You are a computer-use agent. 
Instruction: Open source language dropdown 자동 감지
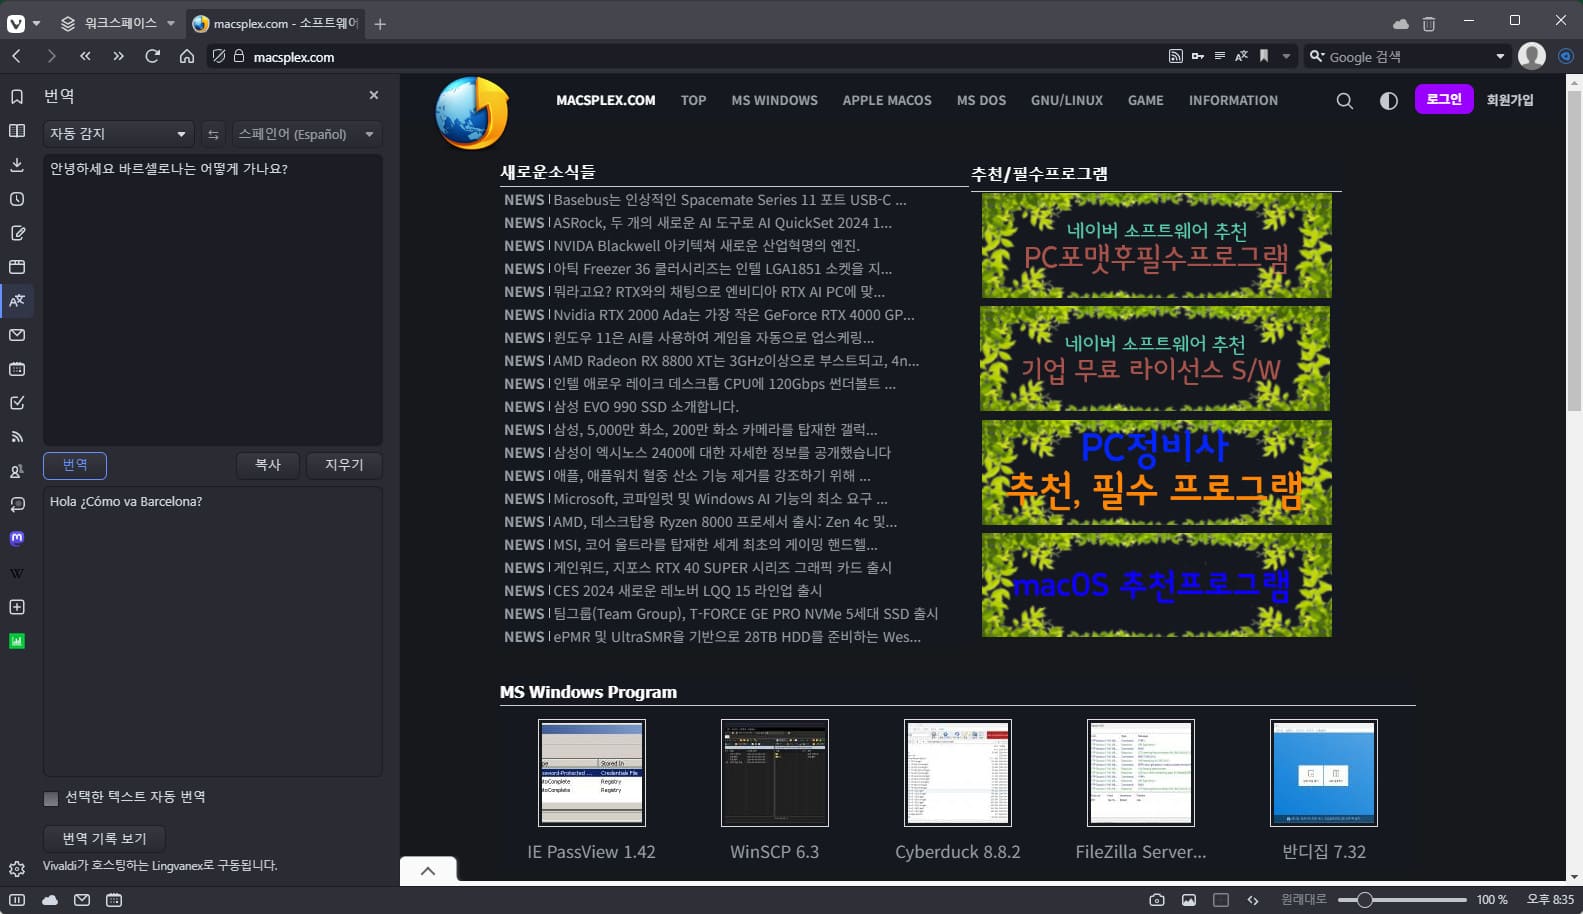[x=118, y=134]
